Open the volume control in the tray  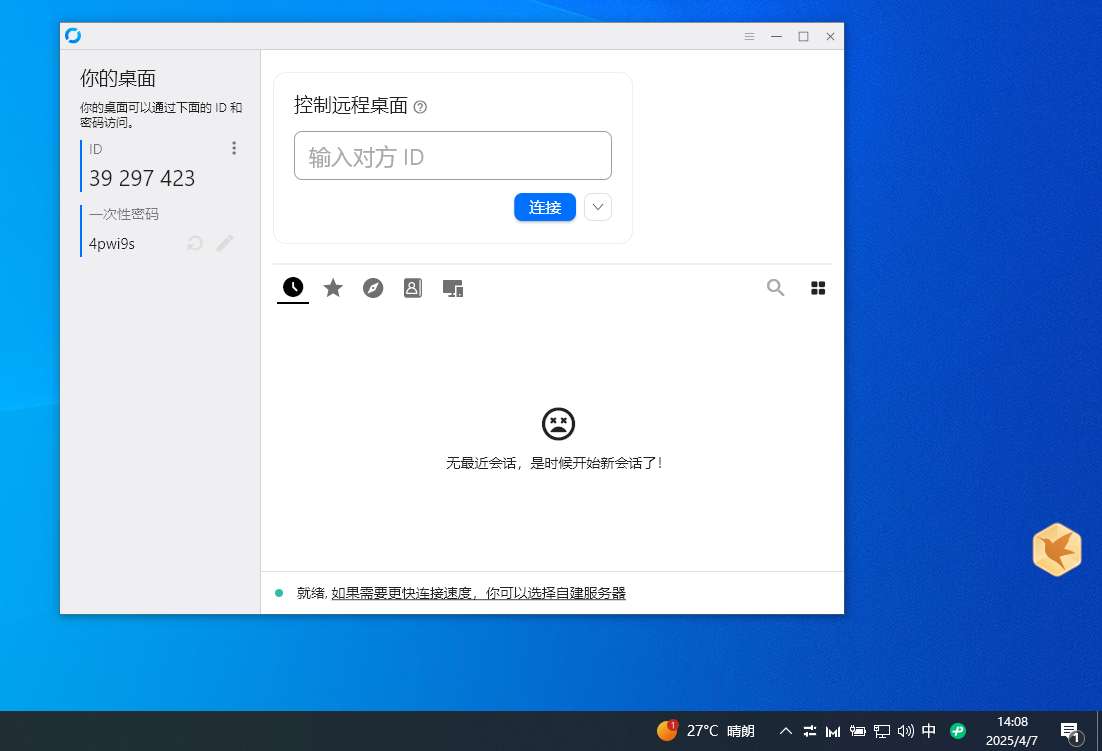906,731
